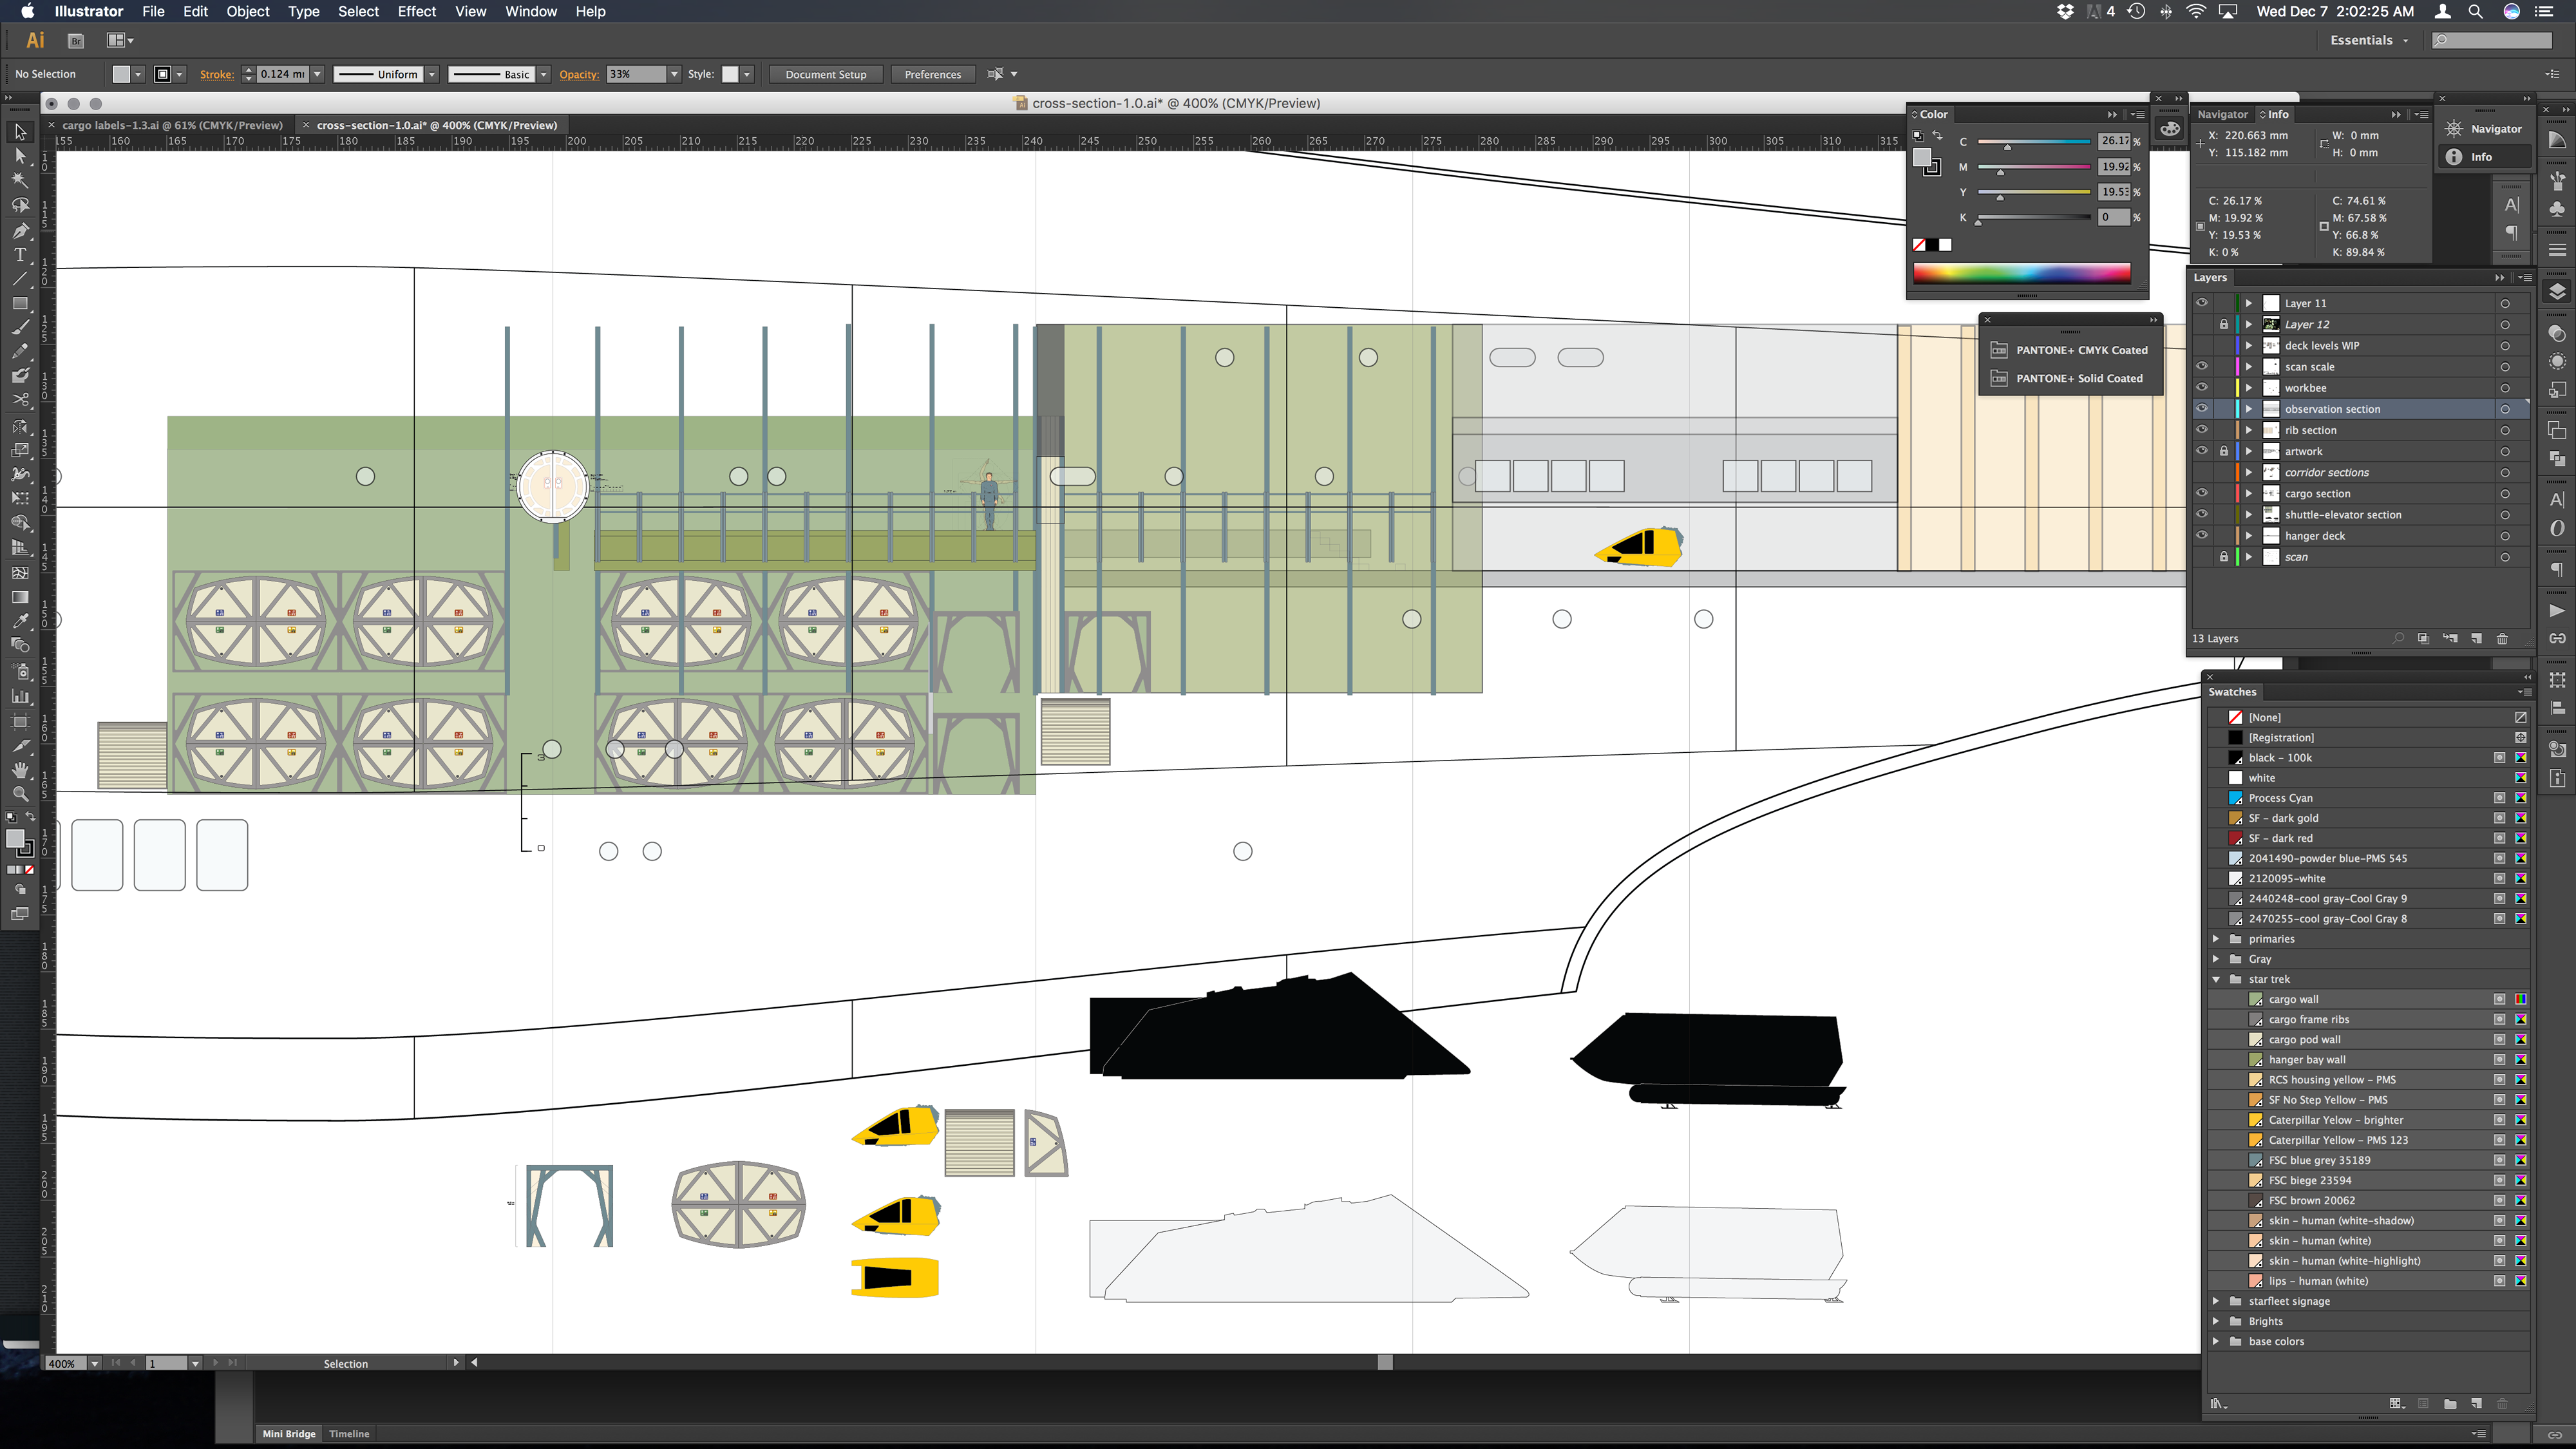Open the Opacity dropdown arrow

pyautogui.click(x=674, y=74)
